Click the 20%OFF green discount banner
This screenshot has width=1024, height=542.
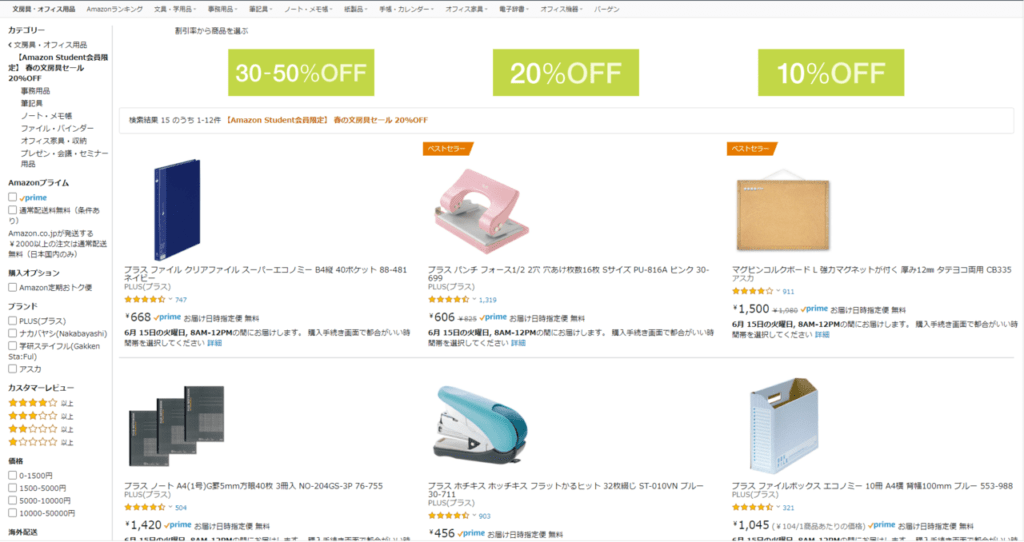565,72
